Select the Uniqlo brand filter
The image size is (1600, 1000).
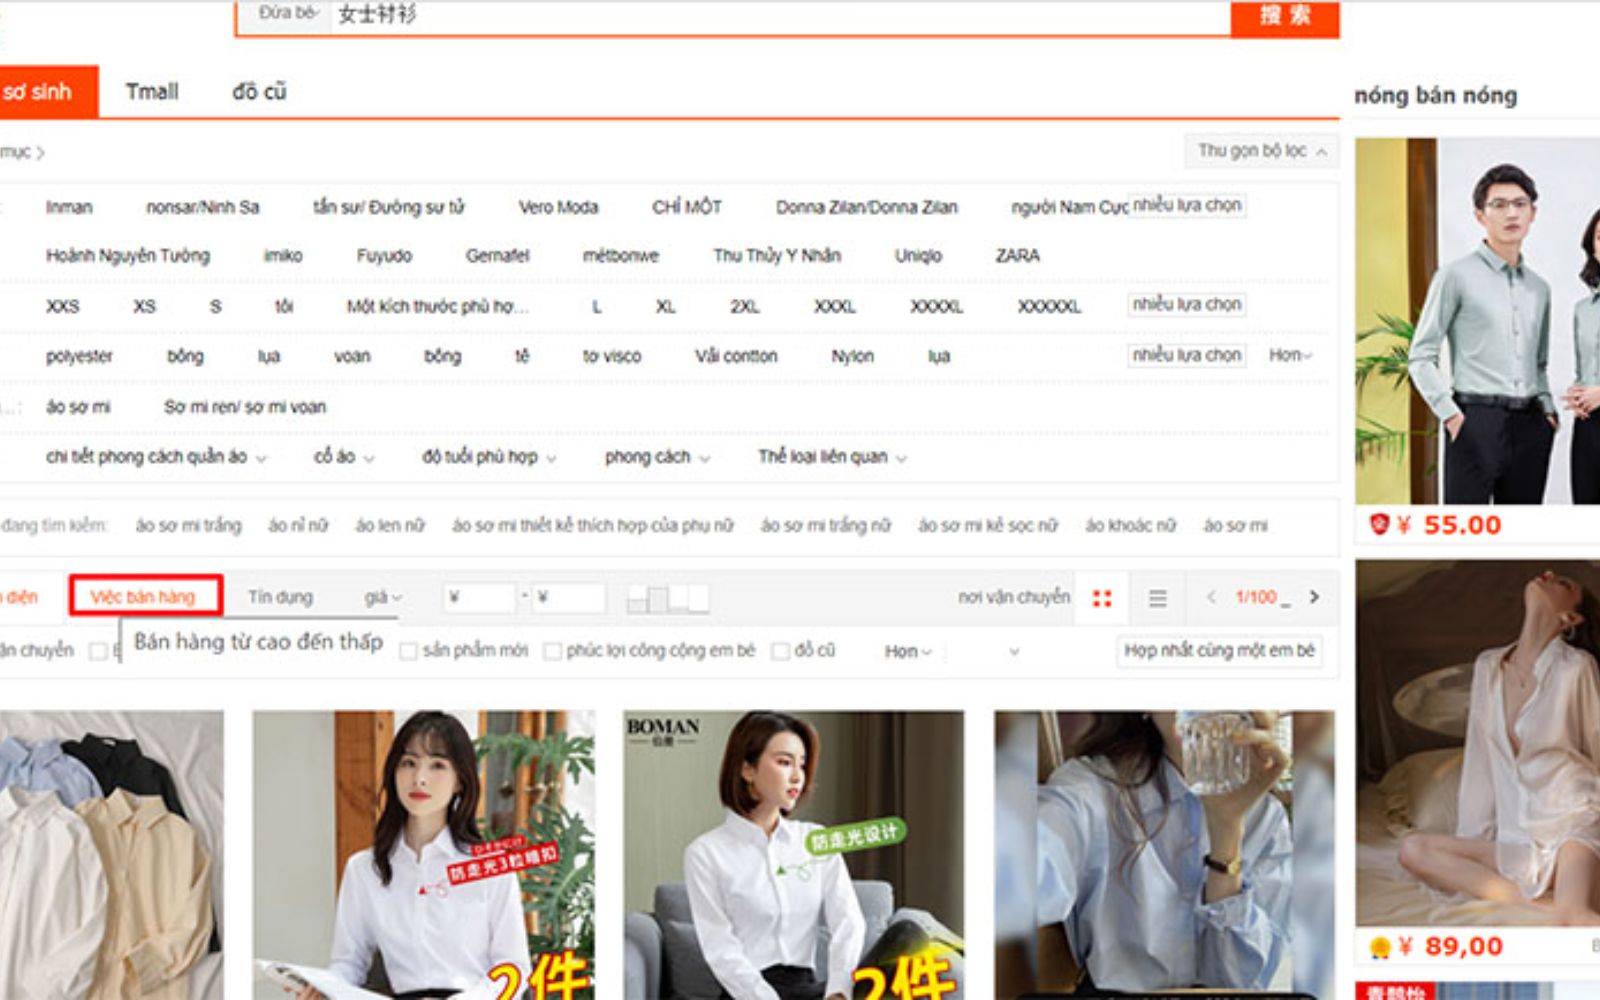pyautogui.click(x=918, y=256)
